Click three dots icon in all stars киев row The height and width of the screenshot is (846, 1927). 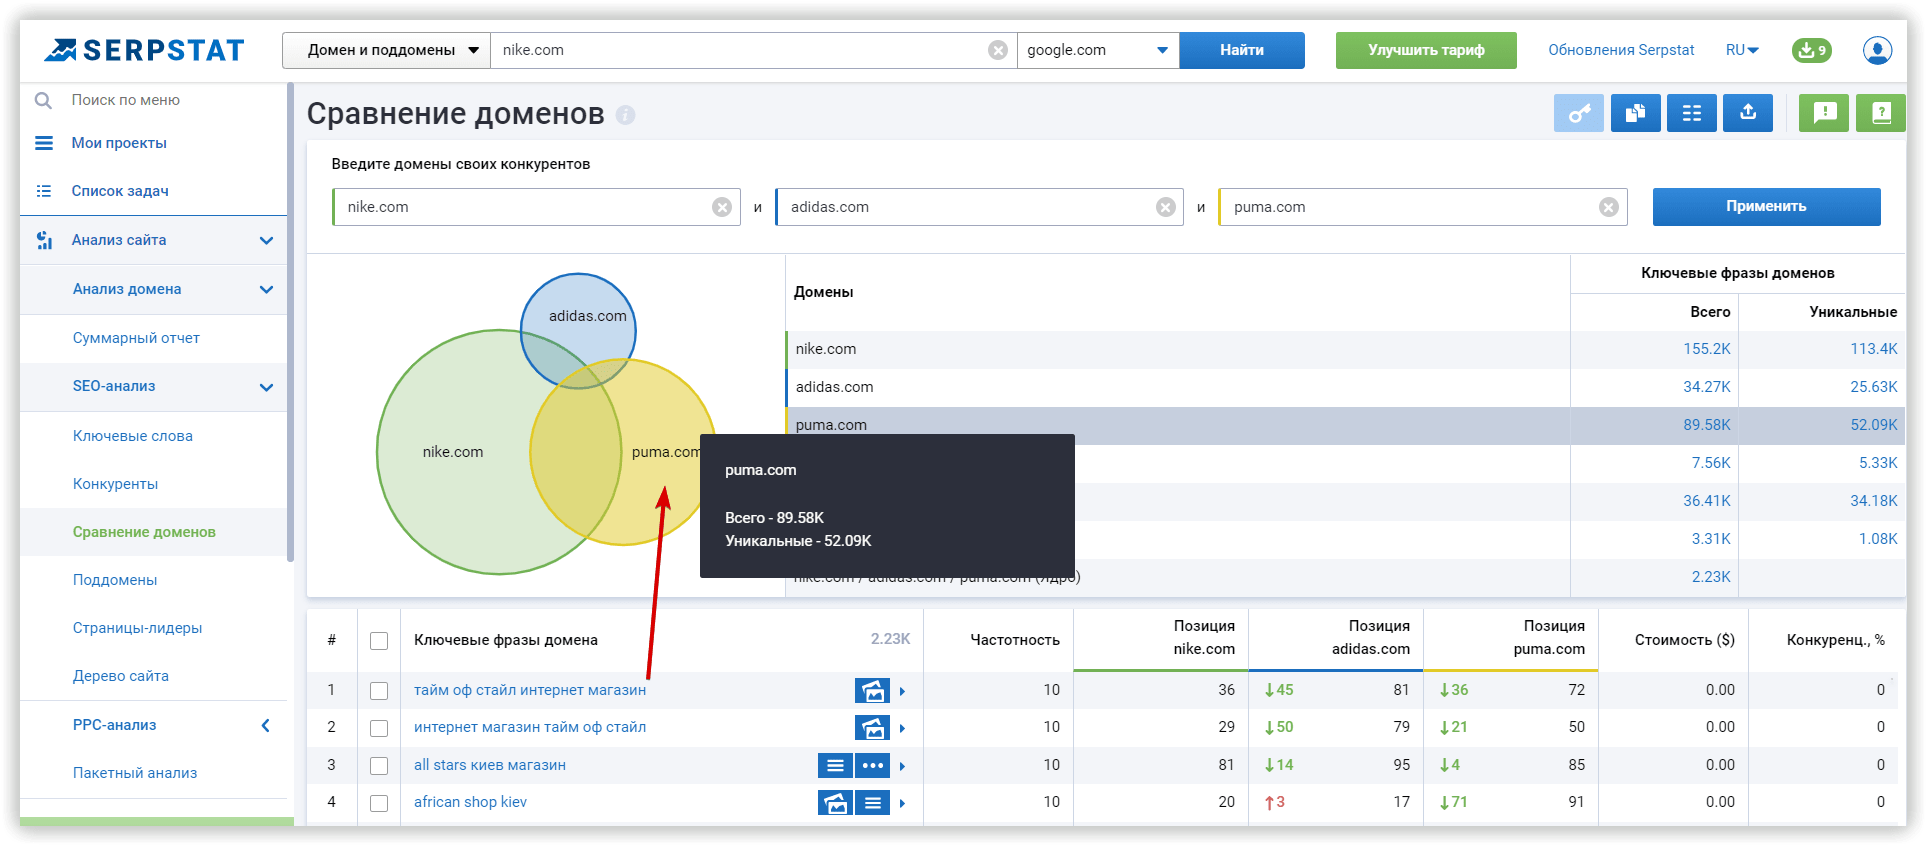(873, 766)
